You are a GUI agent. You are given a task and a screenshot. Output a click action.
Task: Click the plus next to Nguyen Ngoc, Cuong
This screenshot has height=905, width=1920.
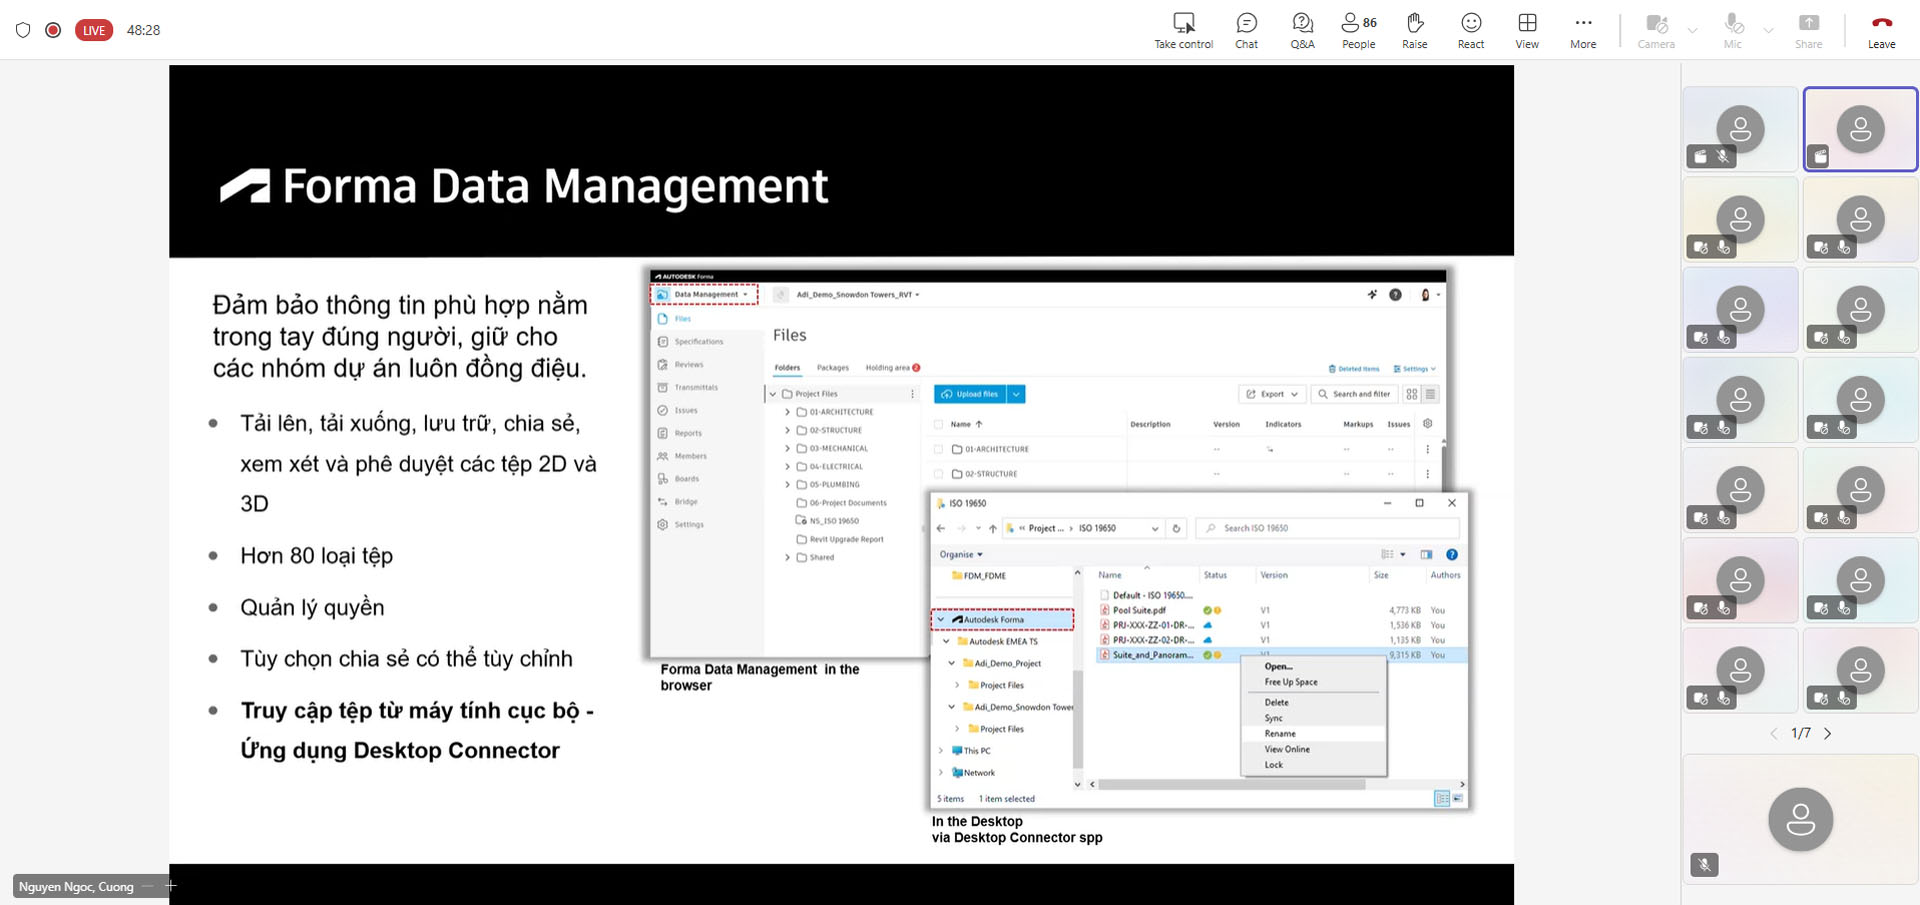point(171,885)
